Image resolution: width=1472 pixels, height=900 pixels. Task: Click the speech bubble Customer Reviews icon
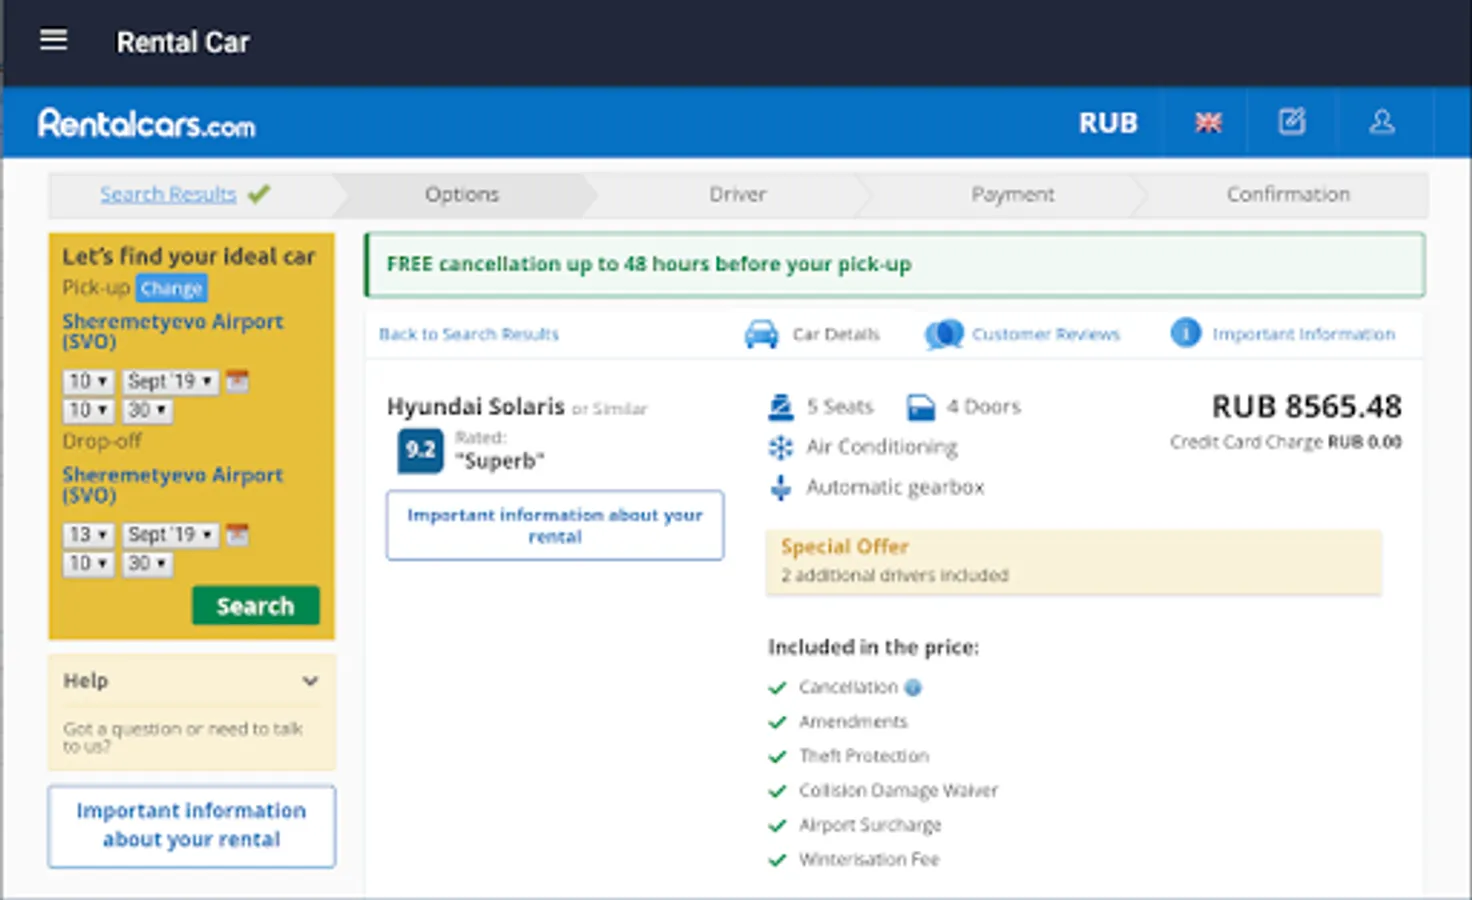944,334
